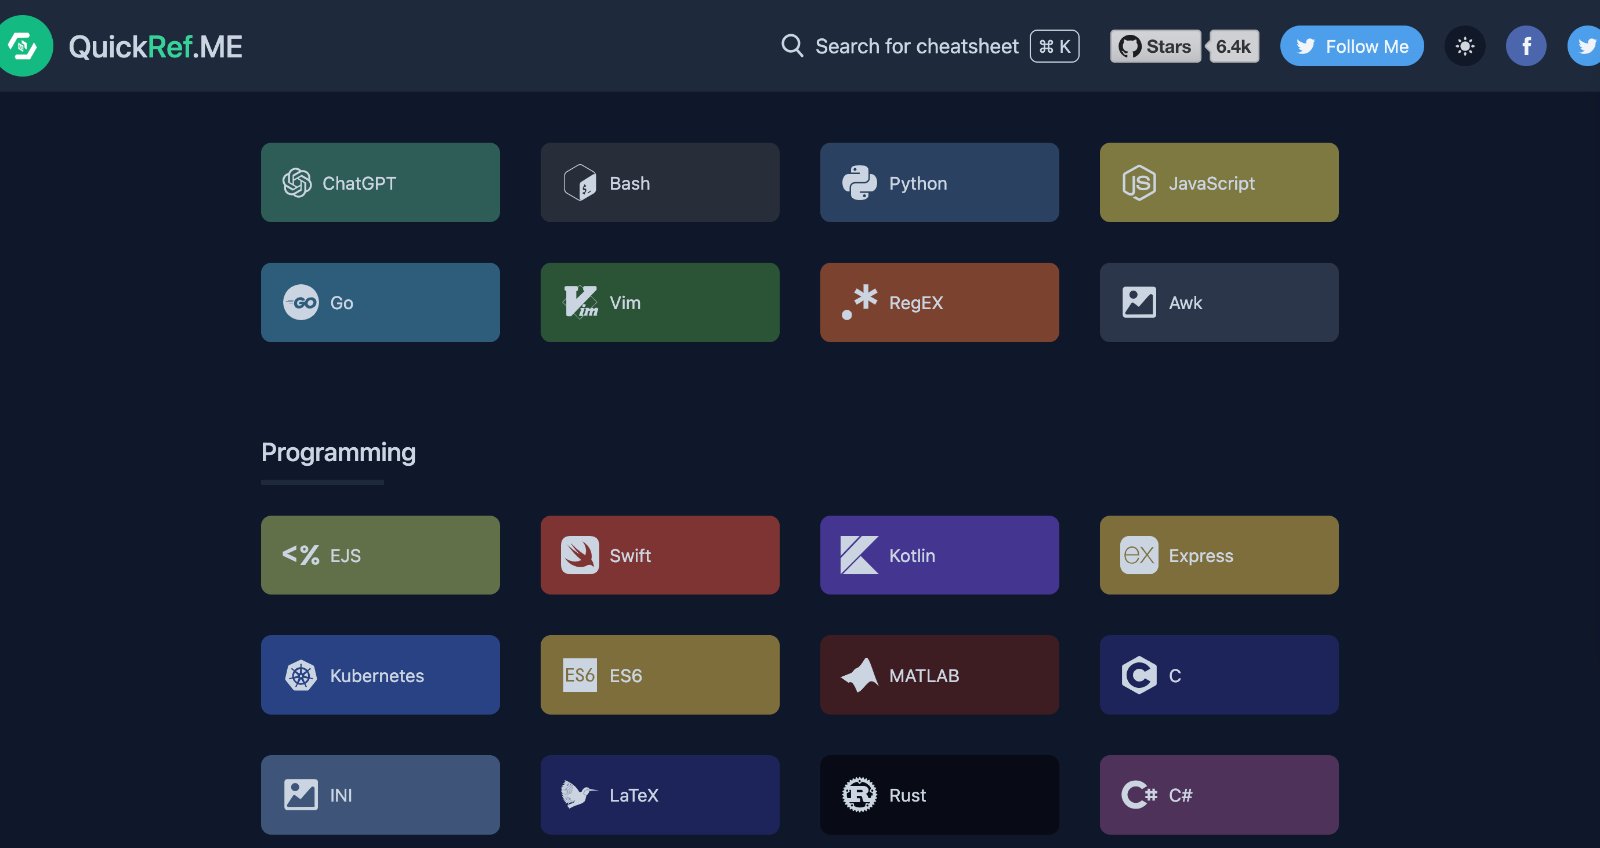The width and height of the screenshot is (1600, 848).
Task: Toggle the light/dark theme sun button
Action: (1465, 46)
